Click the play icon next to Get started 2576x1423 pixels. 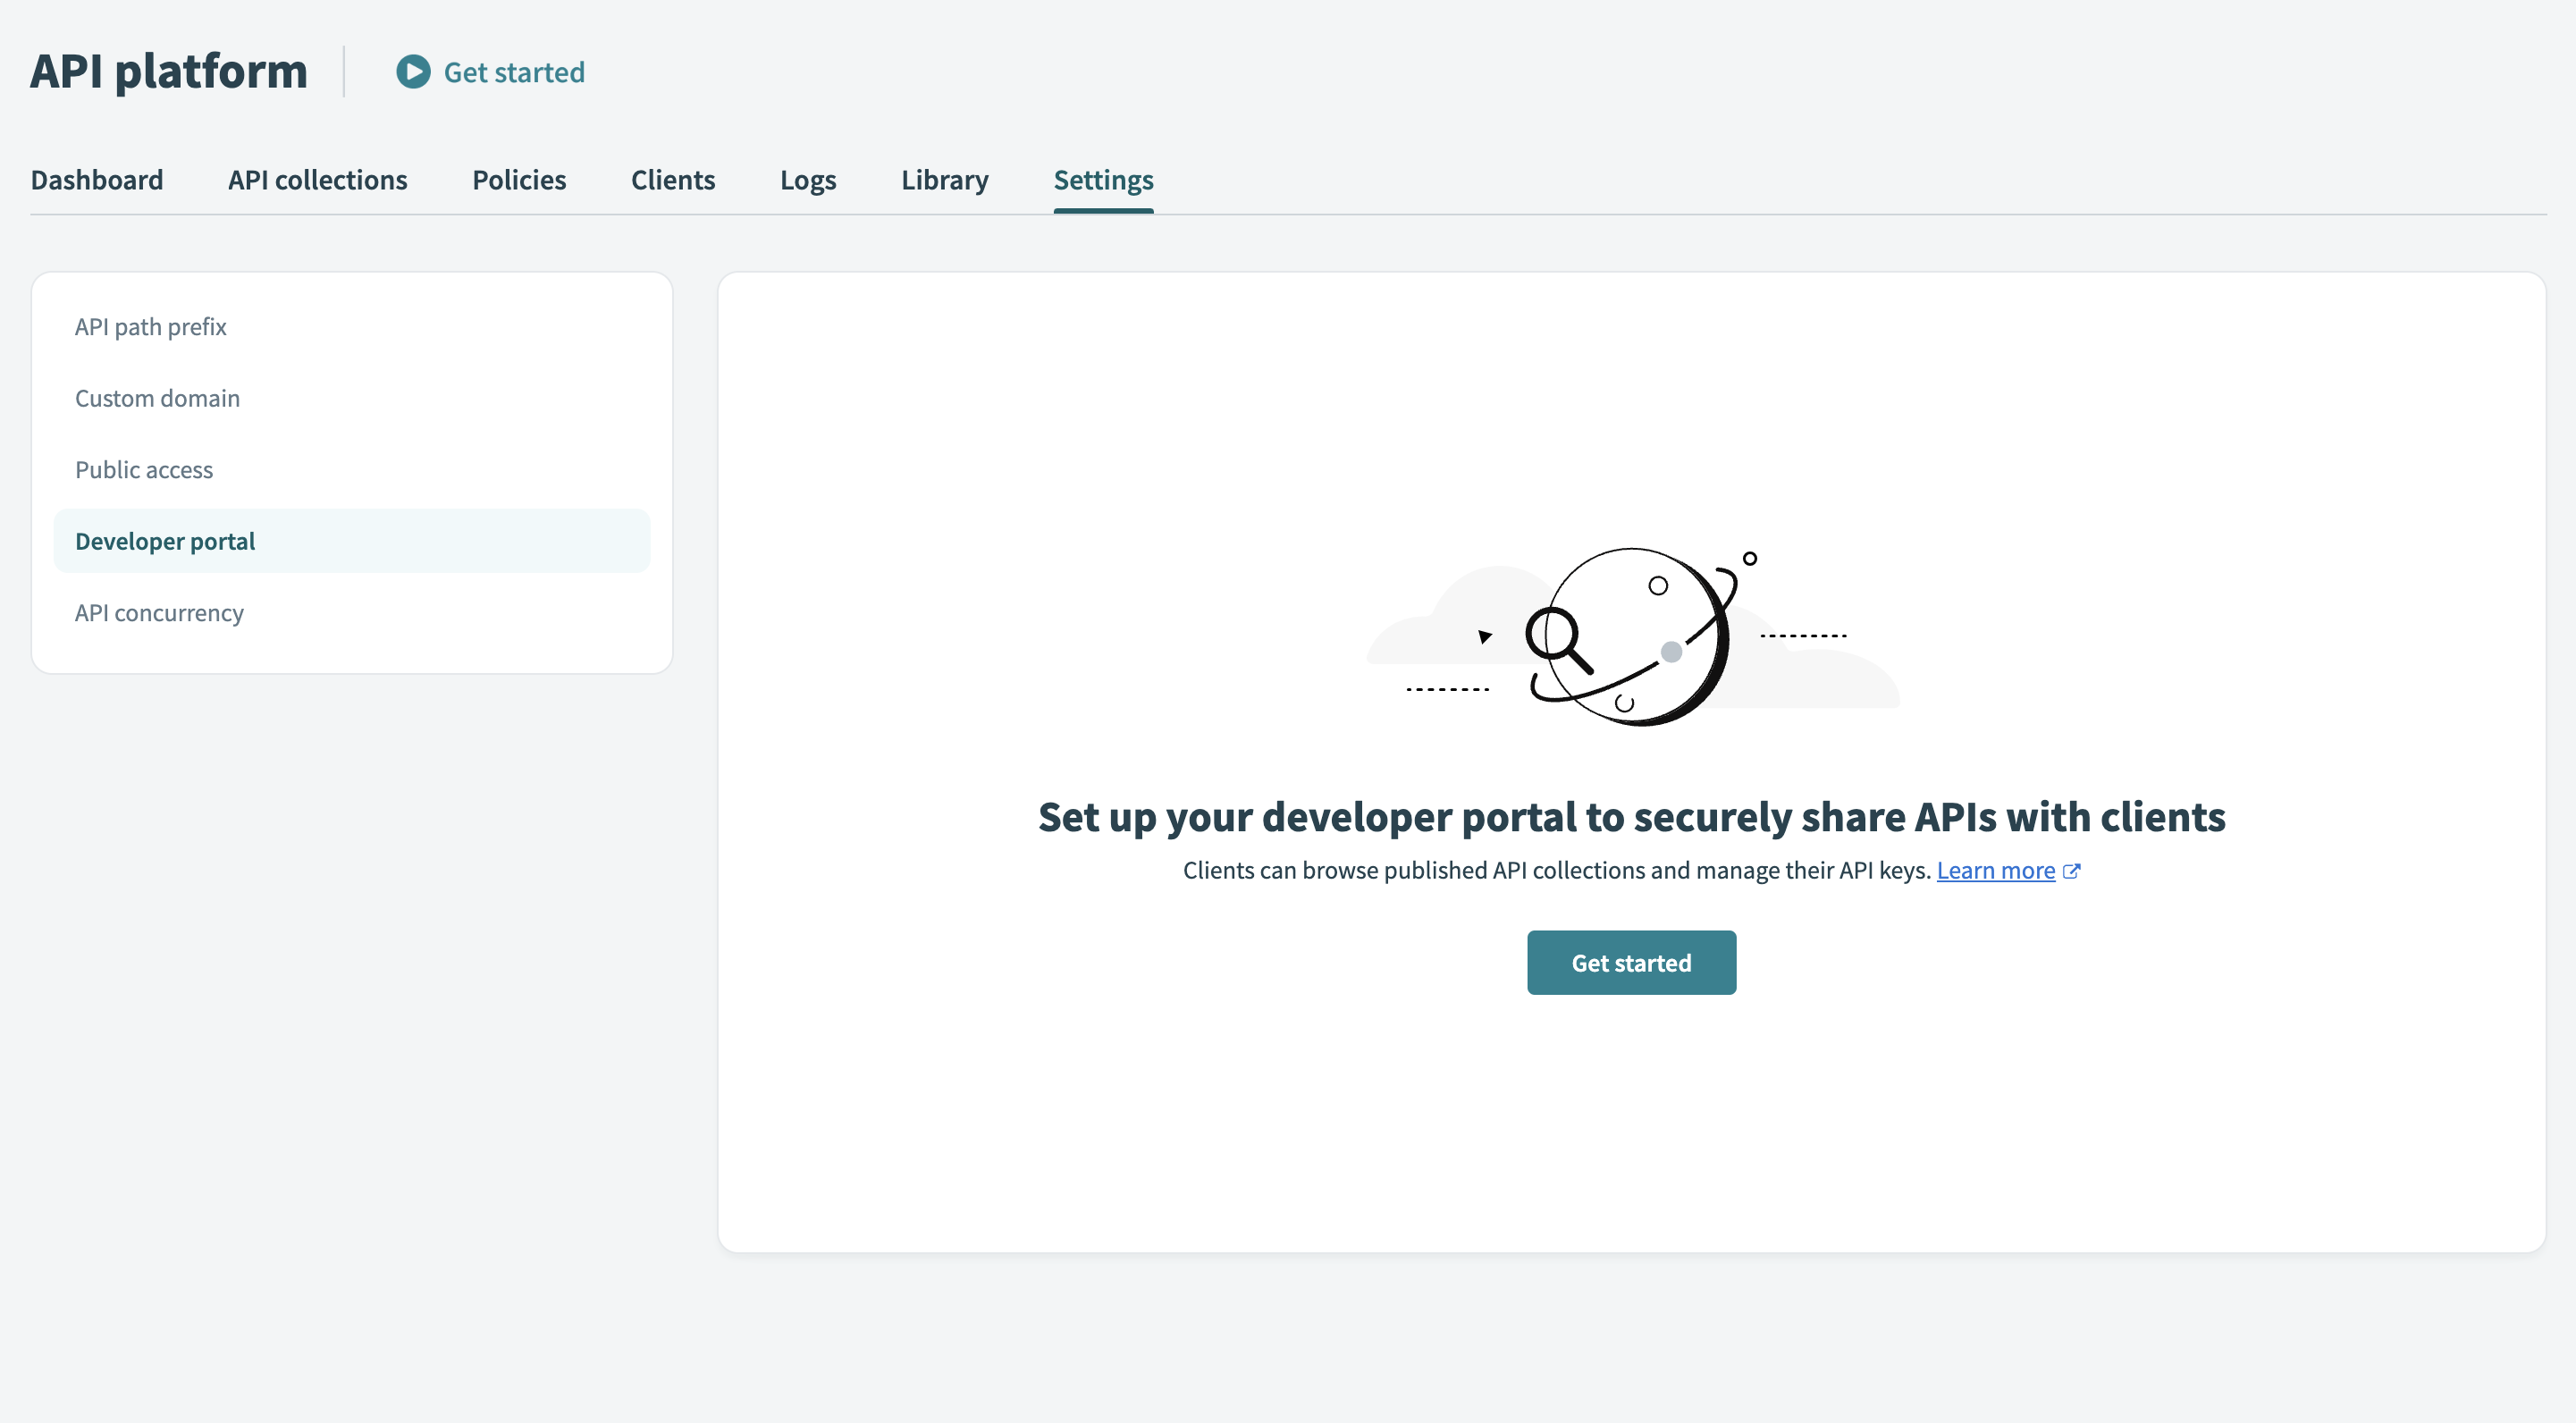[x=412, y=72]
